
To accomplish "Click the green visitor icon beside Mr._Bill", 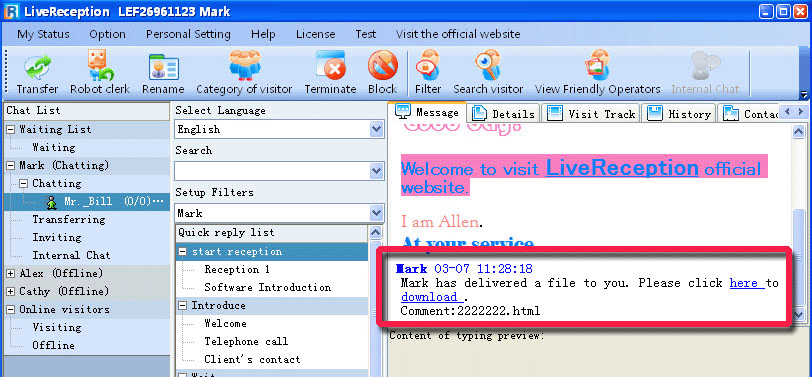I will [x=51, y=202].
